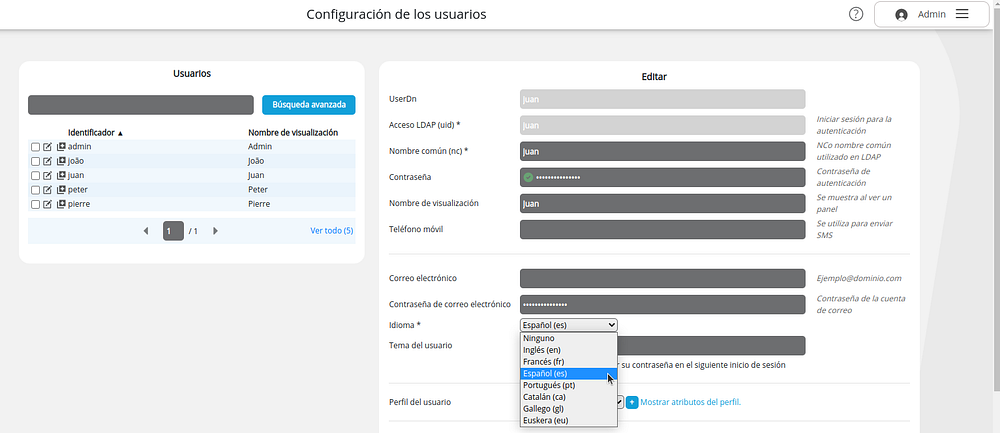1000x433 pixels.
Task: Tick the checkbox next to admin
Action: 36,147
